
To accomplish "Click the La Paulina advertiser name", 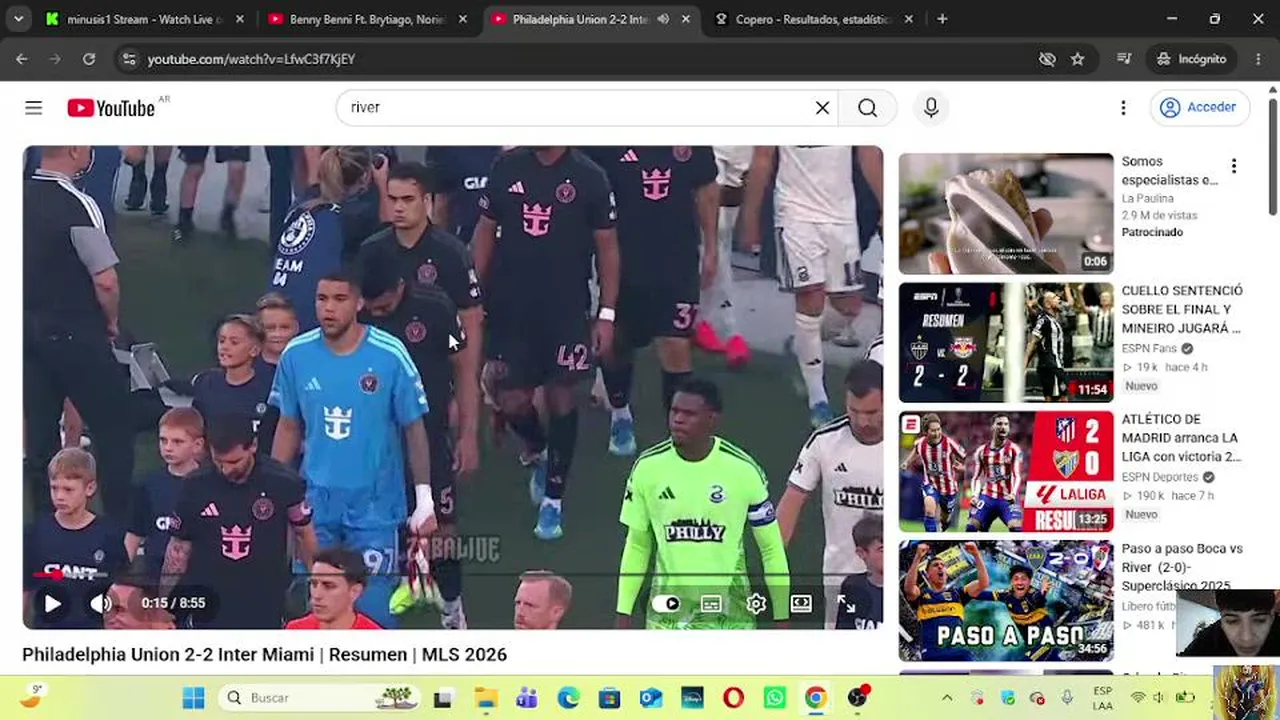I will [1147, 198].
